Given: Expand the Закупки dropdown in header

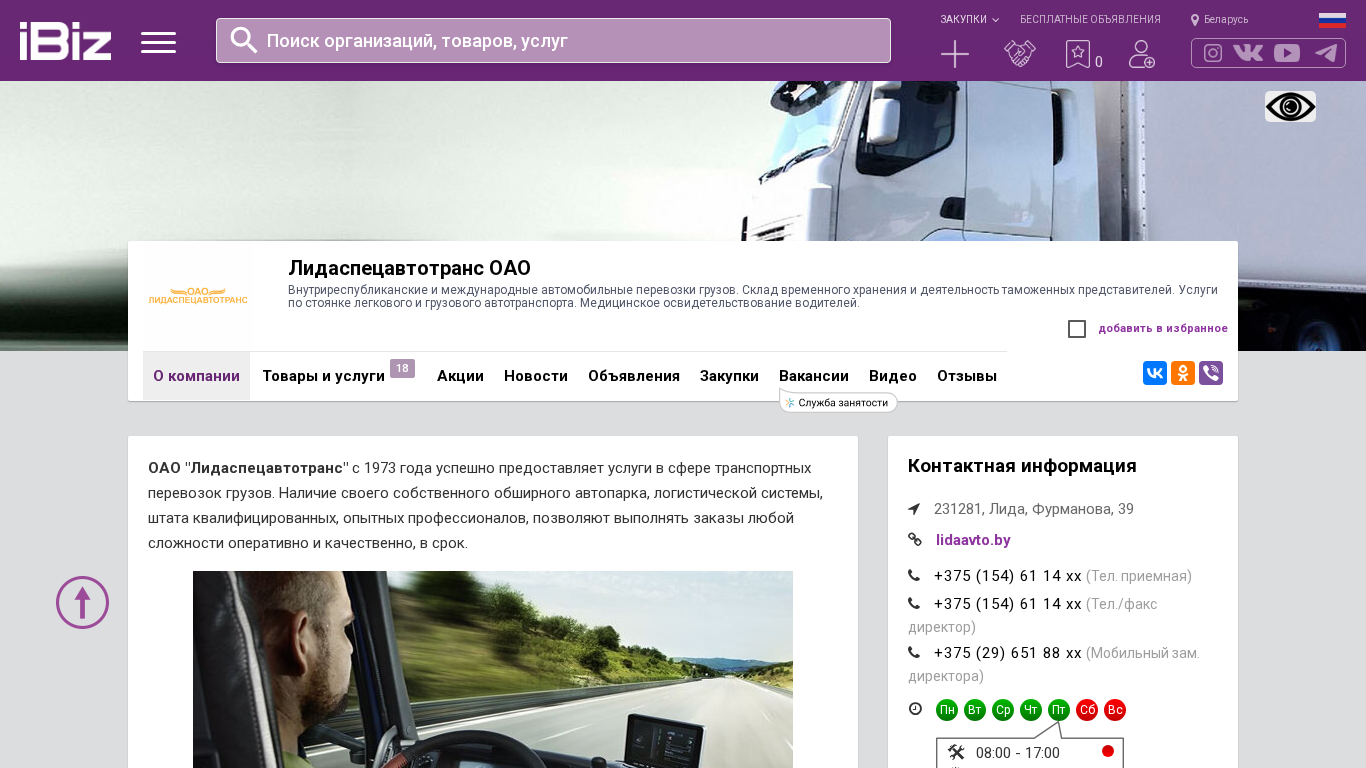Looking at the screenshot, I should [x=969, y=19].
